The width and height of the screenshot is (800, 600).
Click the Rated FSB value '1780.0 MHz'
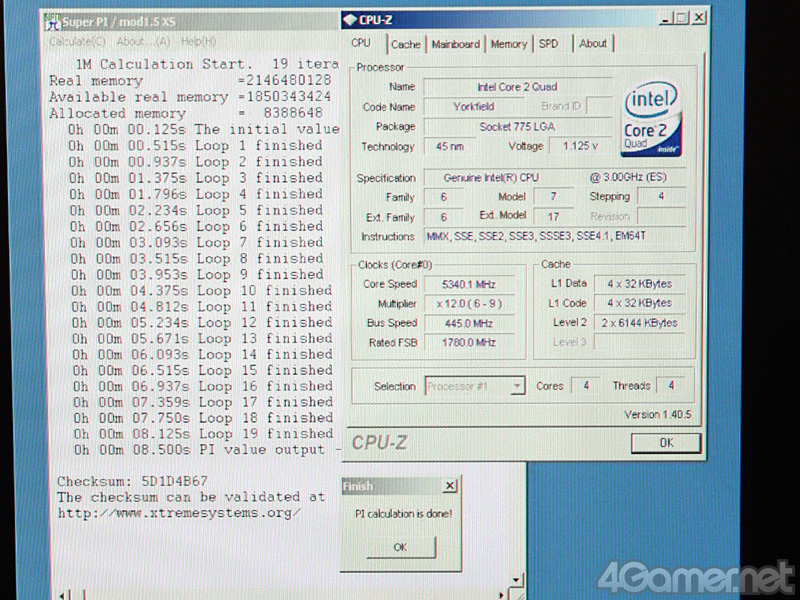point(469,342)
